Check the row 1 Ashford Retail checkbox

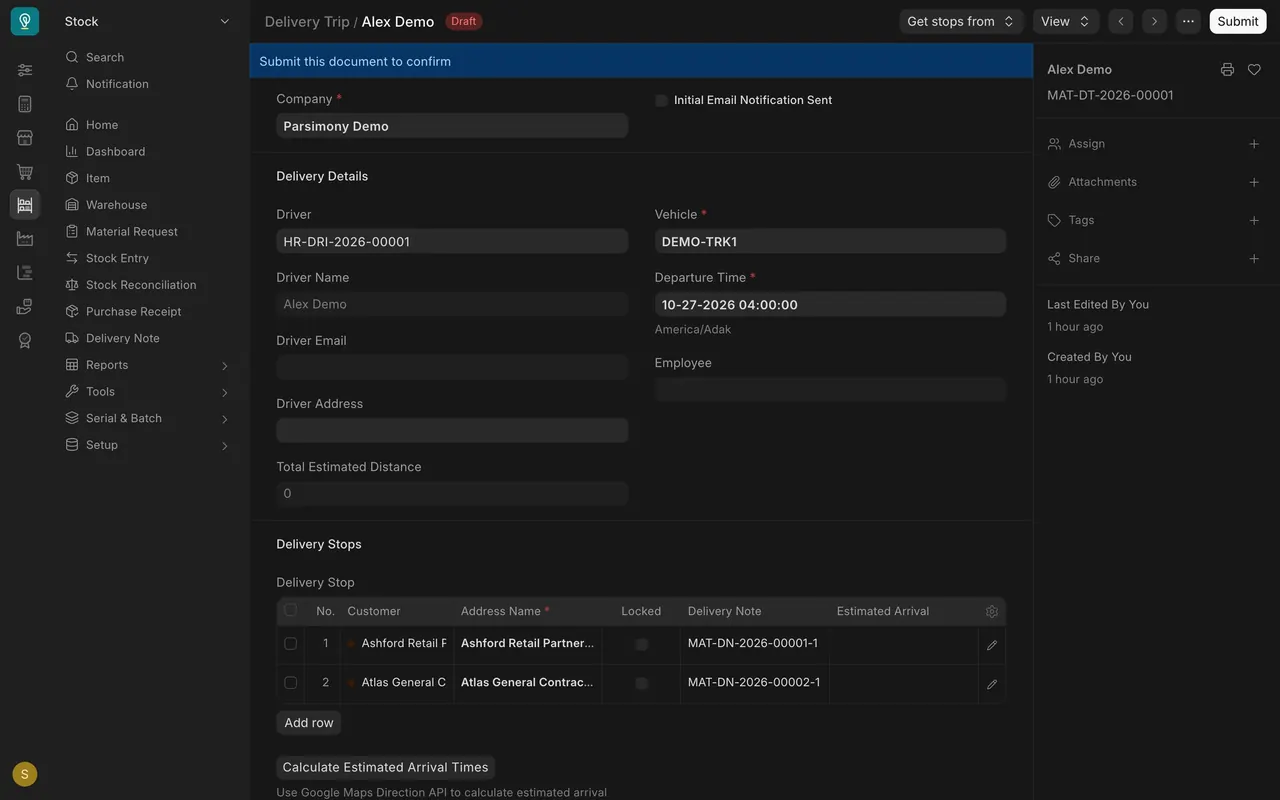[x=290, y=643]
